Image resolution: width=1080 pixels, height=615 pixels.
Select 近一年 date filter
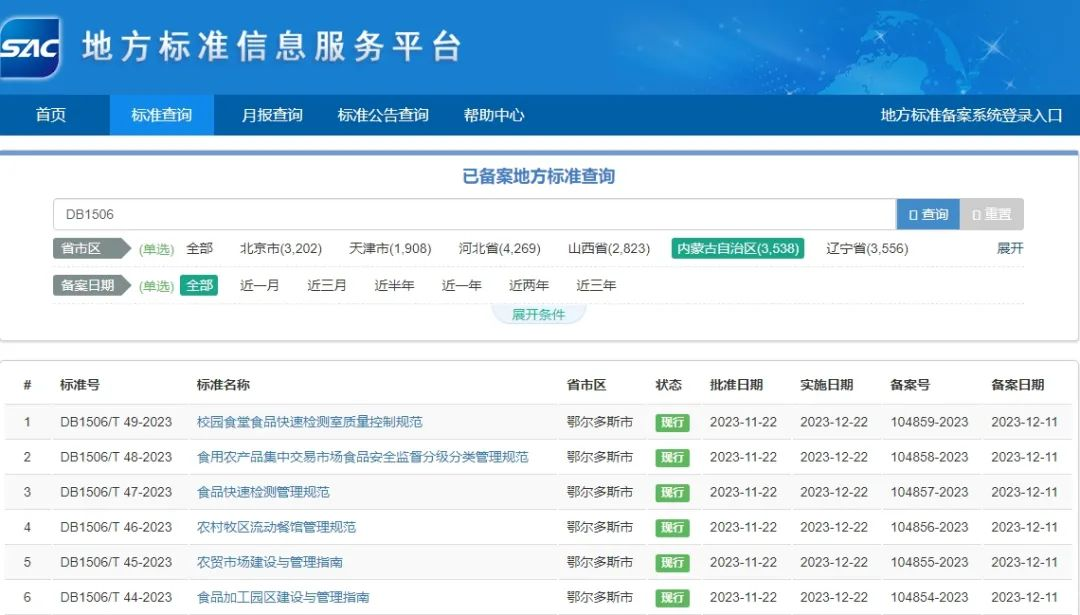click(461, 285)
